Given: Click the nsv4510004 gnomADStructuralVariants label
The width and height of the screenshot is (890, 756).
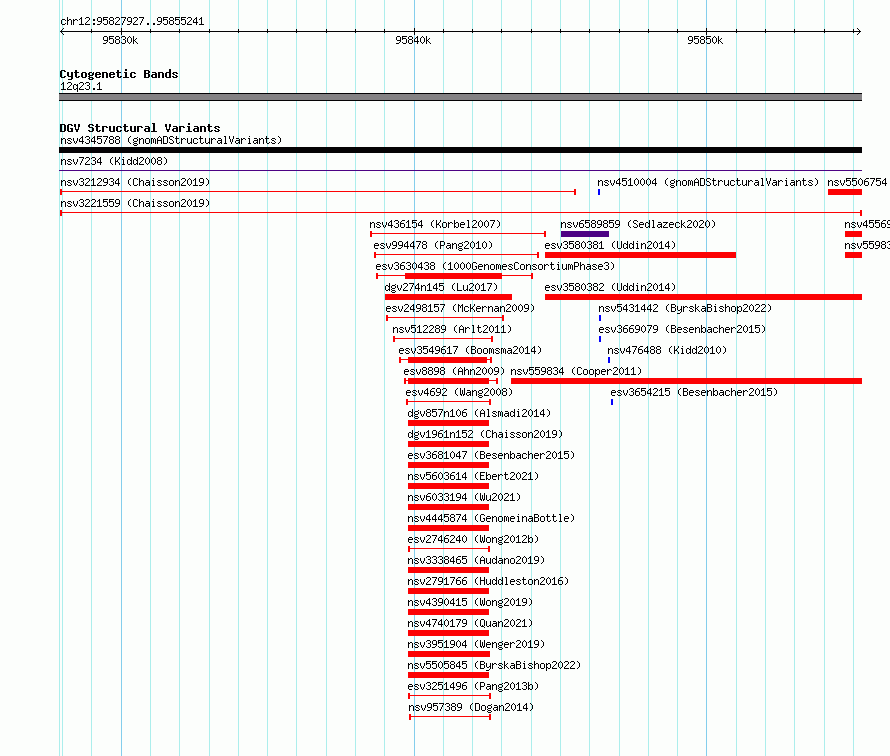Looking at the screenshot, I should [x=708, y=182].
